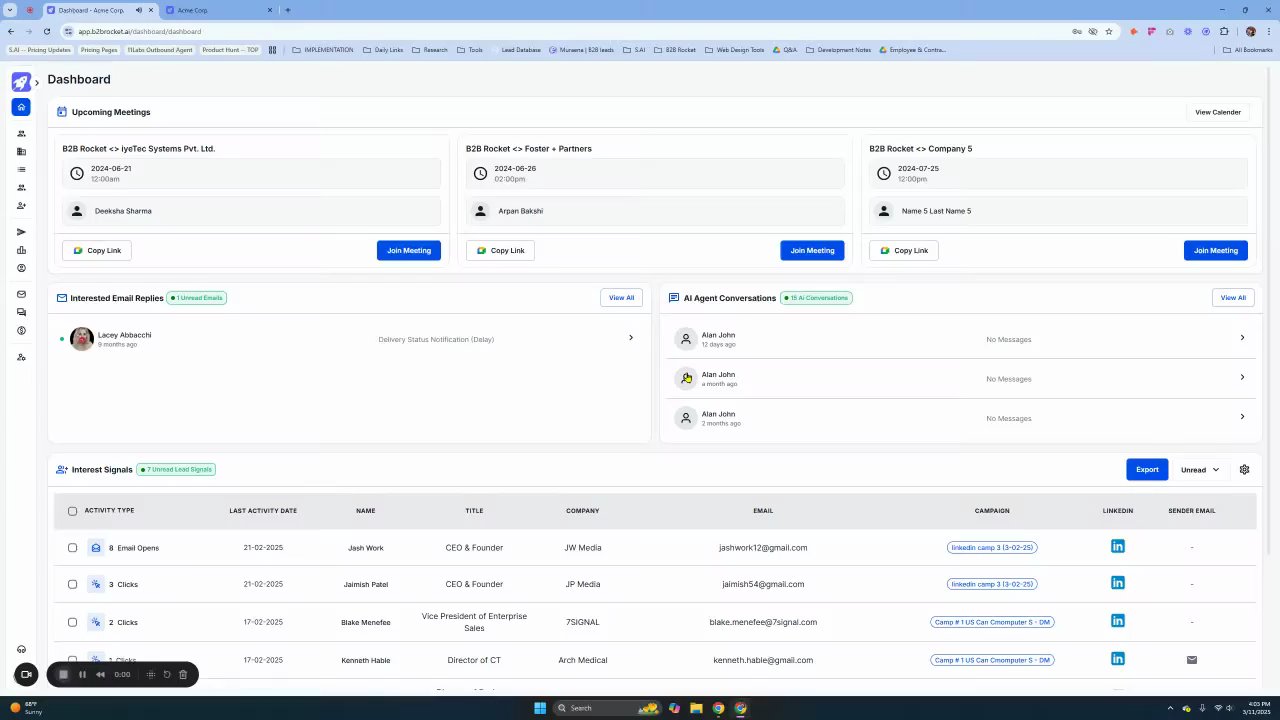Open the envelope mail icon in sidebar
This screenshot has width=1280, height=720.
tap(21, 294)
